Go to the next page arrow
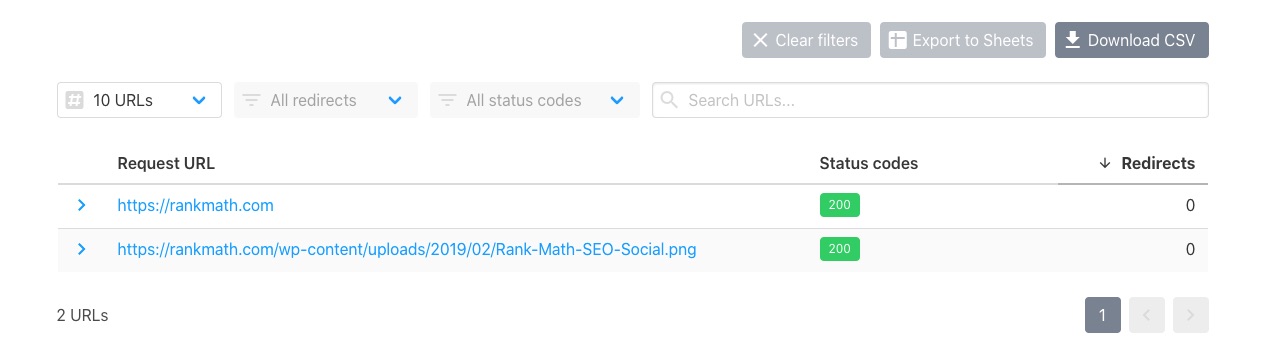The width and height of the screenshot is (1264, 362). (x=1191, y=315)
